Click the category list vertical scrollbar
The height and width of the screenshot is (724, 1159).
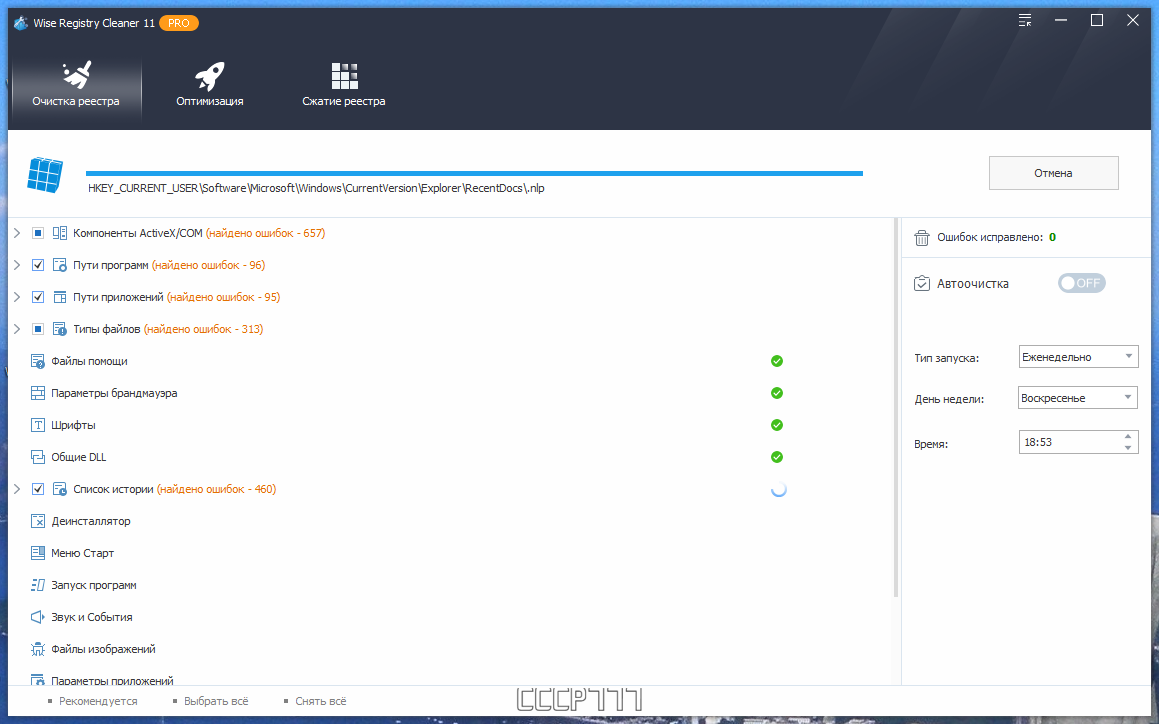896,408
